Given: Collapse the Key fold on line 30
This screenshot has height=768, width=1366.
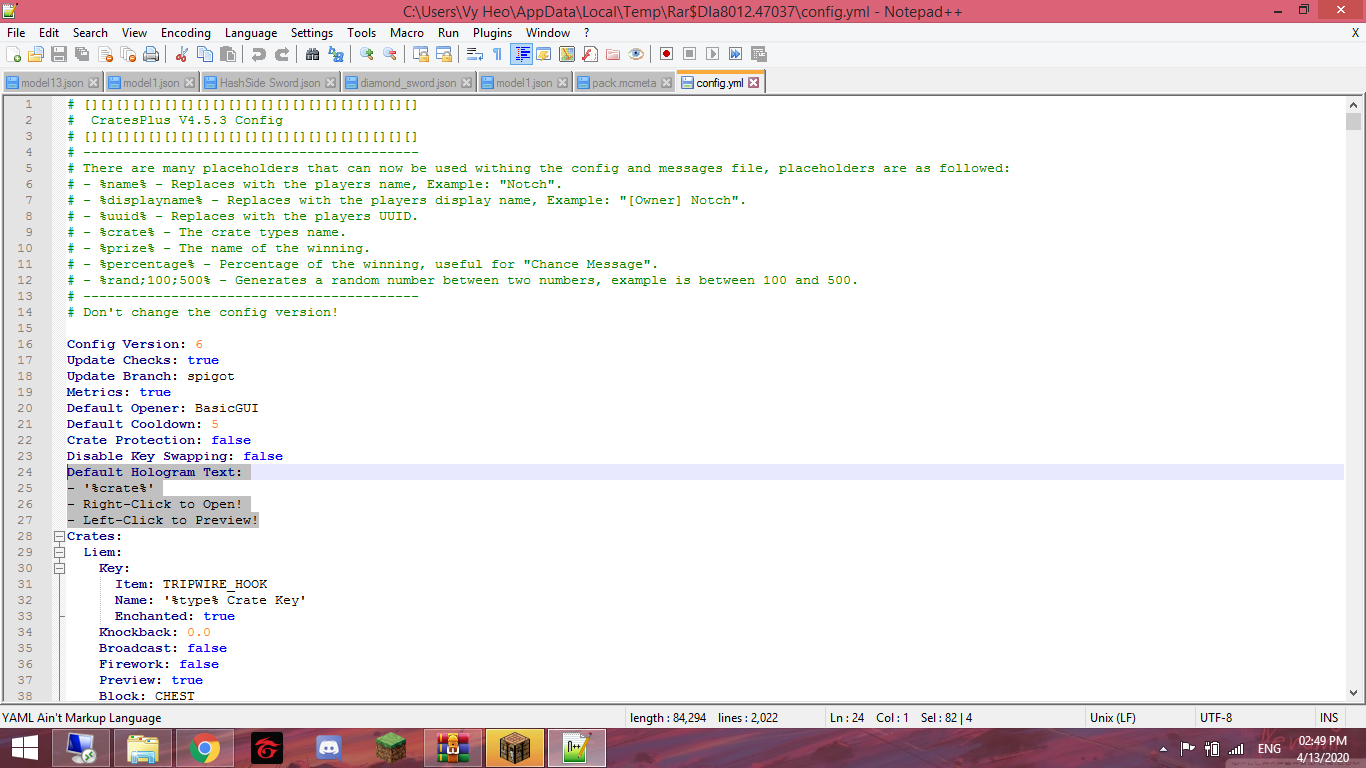Looking at the screenshot, I should tap(59, 568).
